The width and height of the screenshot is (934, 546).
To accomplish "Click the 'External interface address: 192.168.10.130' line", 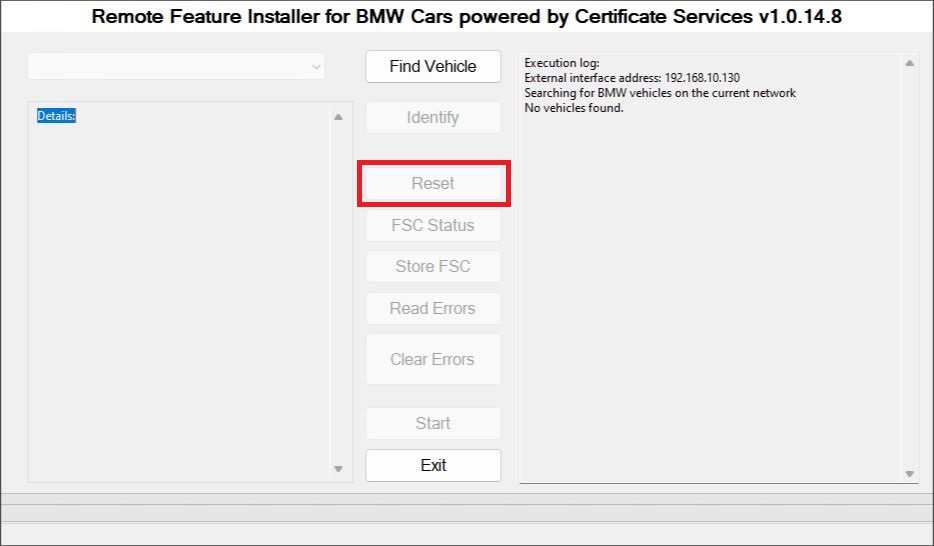I will tap(632, 78).
